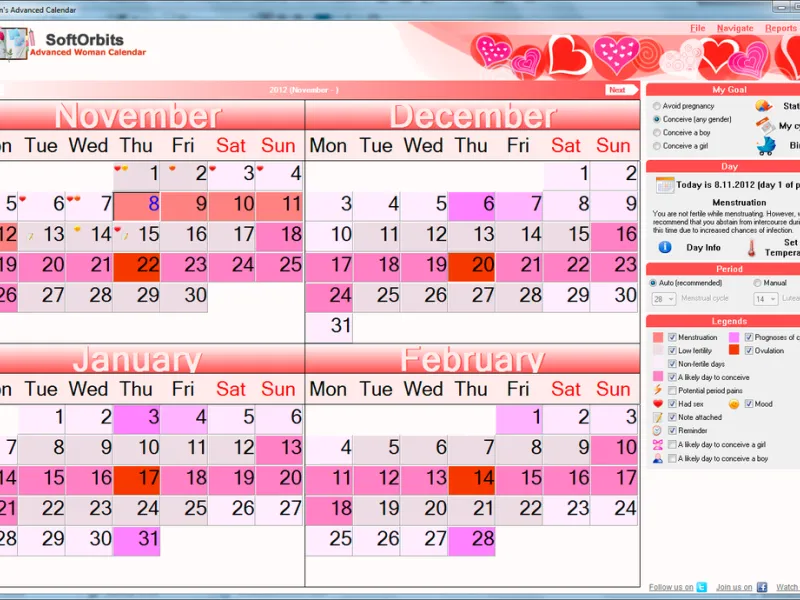Open the blue Day Info icon
This screenshot has height=600, width=800.
tap(664, 247)
